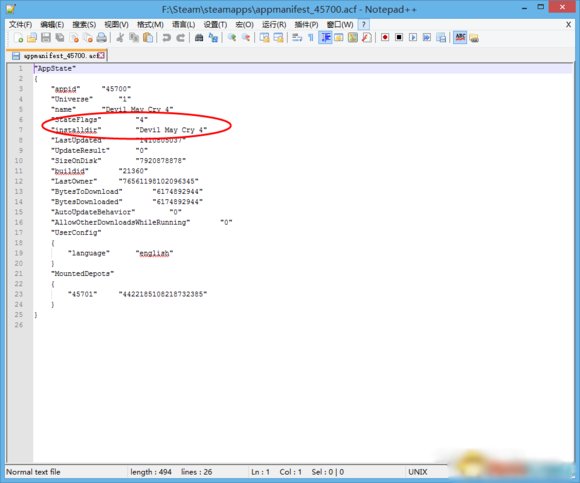Image resolution: width=580 pixels, height=483 pixels.
Task: Close the appmanifest_45700.acf tab with red X
Action: (101, 56)
